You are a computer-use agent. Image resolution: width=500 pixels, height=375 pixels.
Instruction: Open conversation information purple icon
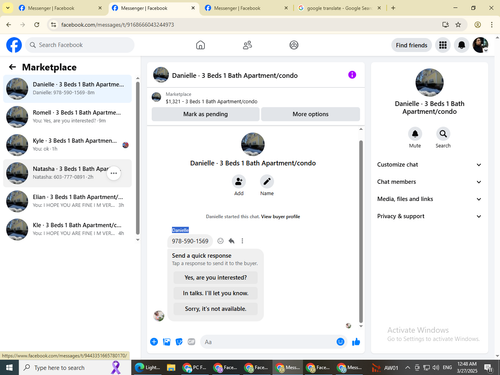[352, 75]
